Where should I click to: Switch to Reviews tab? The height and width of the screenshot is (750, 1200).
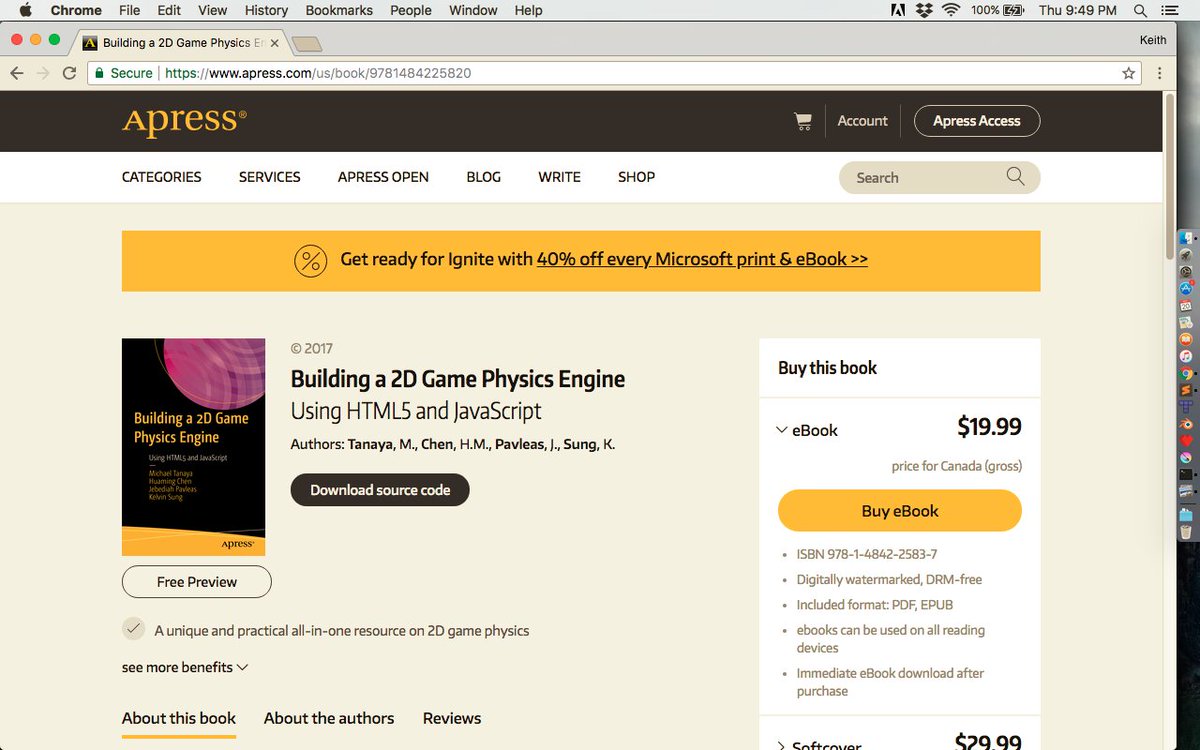452,718
